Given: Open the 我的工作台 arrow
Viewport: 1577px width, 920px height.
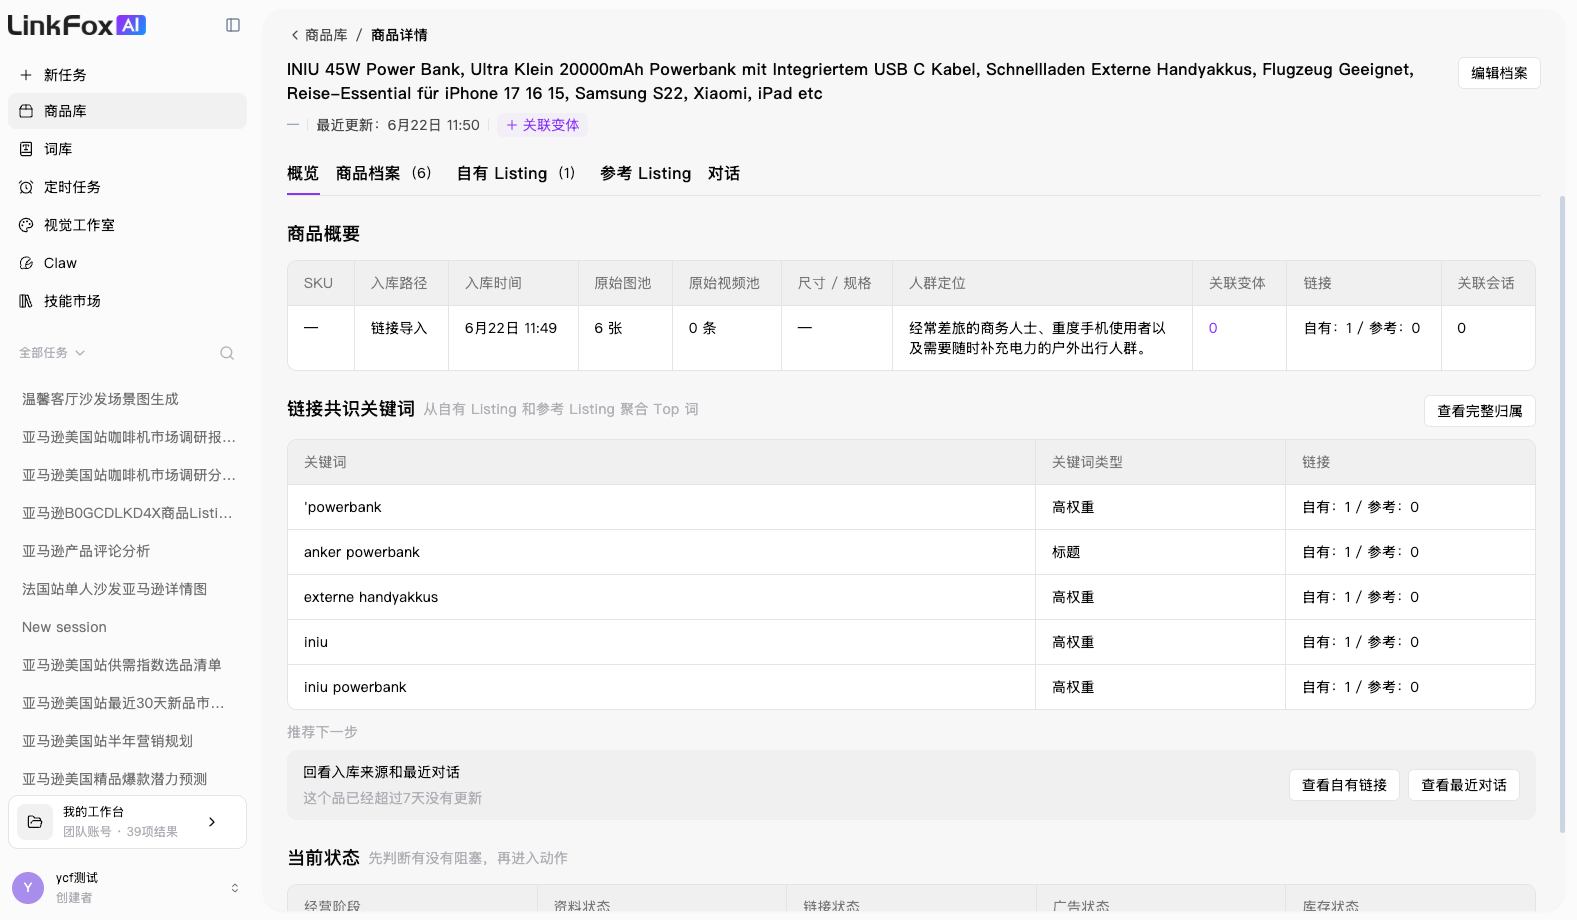Looking at the screenshot, I should click(212, 822).
